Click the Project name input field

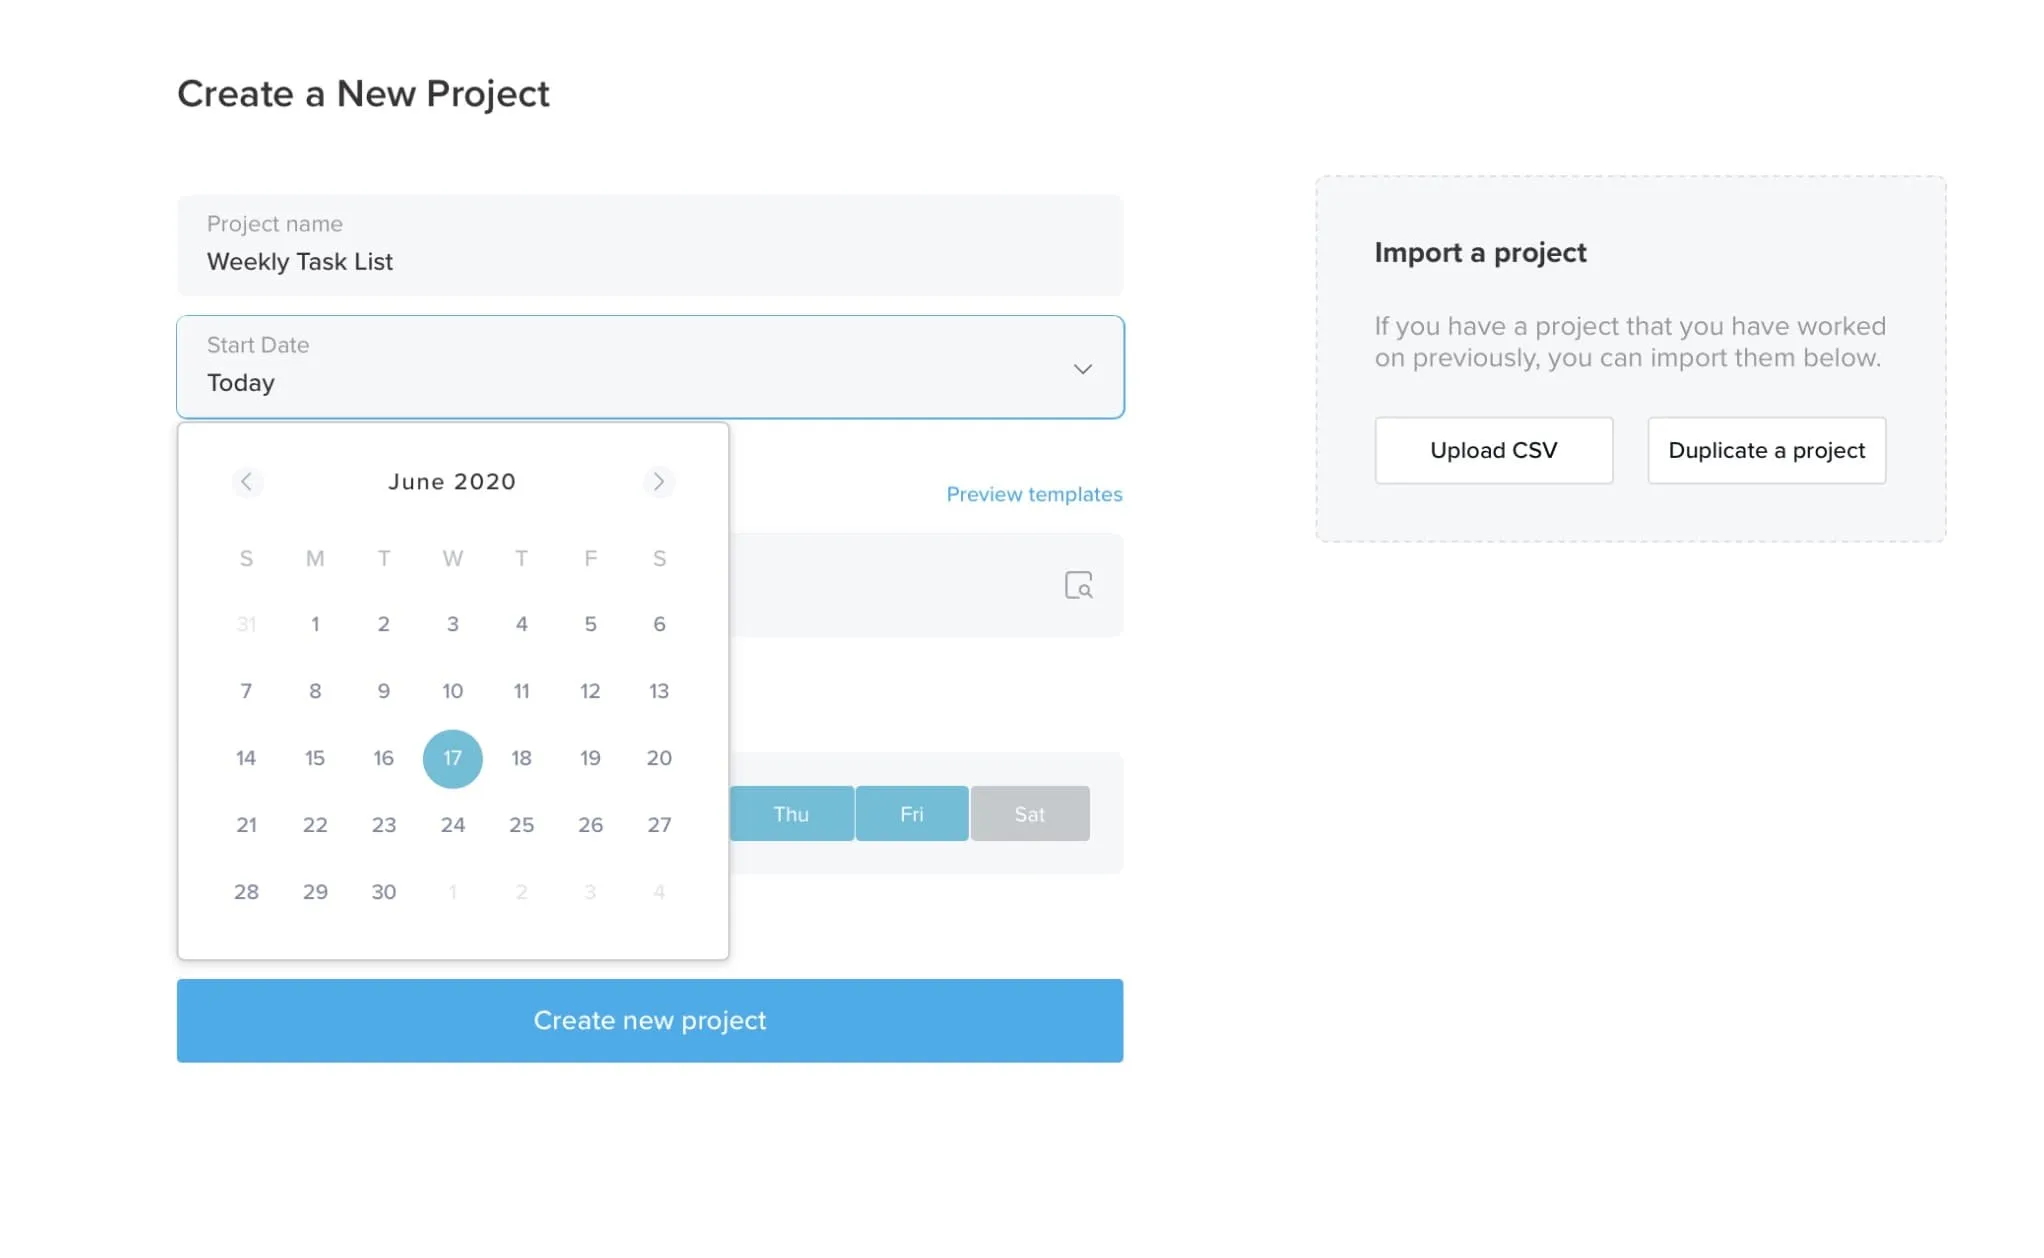click(650, 245)
